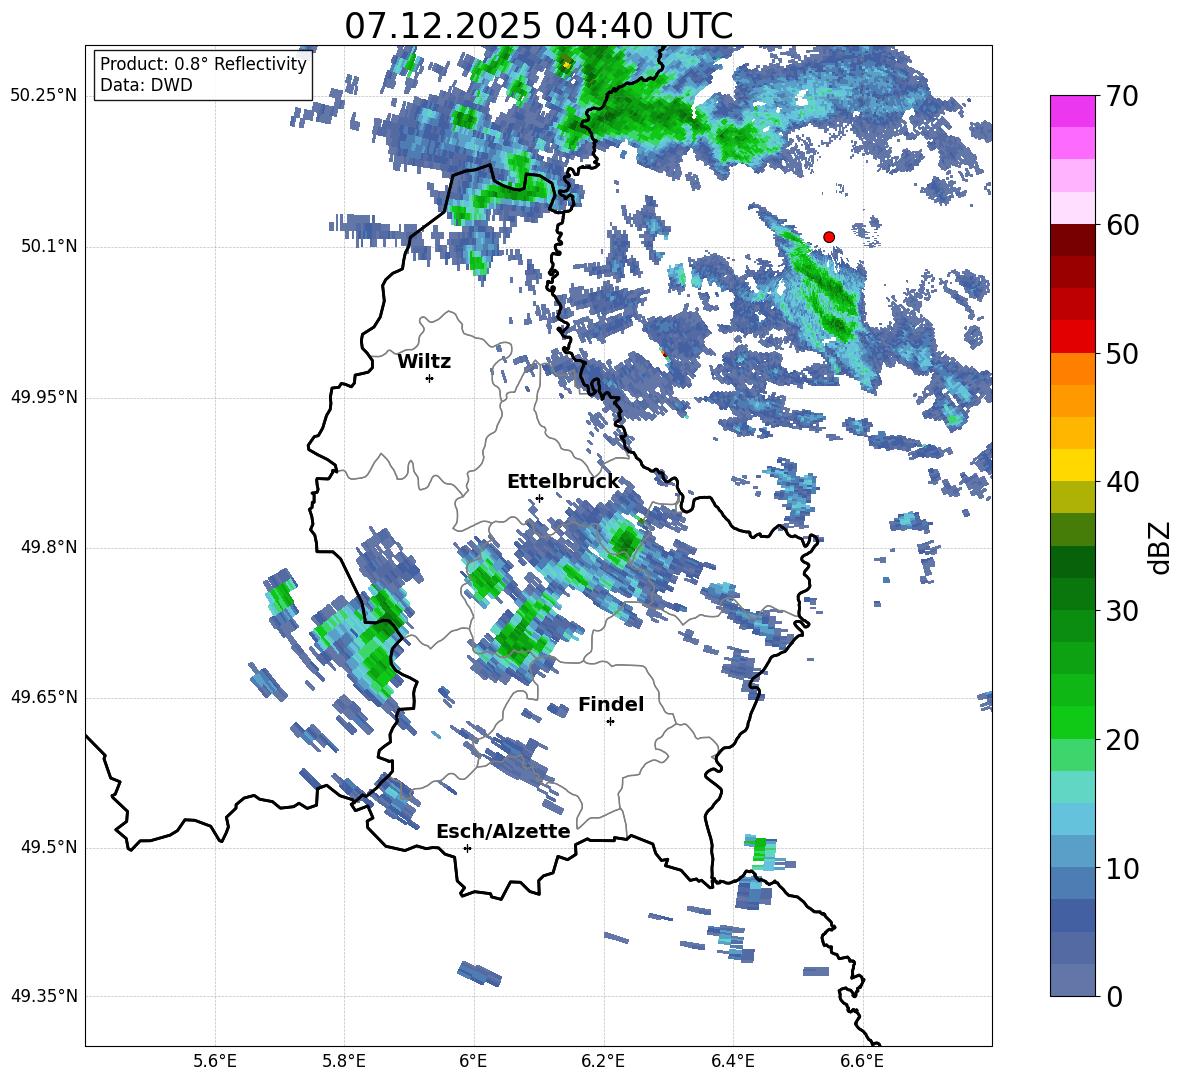
Task: Click the Esch/Alzette city label
Action: 503,832
